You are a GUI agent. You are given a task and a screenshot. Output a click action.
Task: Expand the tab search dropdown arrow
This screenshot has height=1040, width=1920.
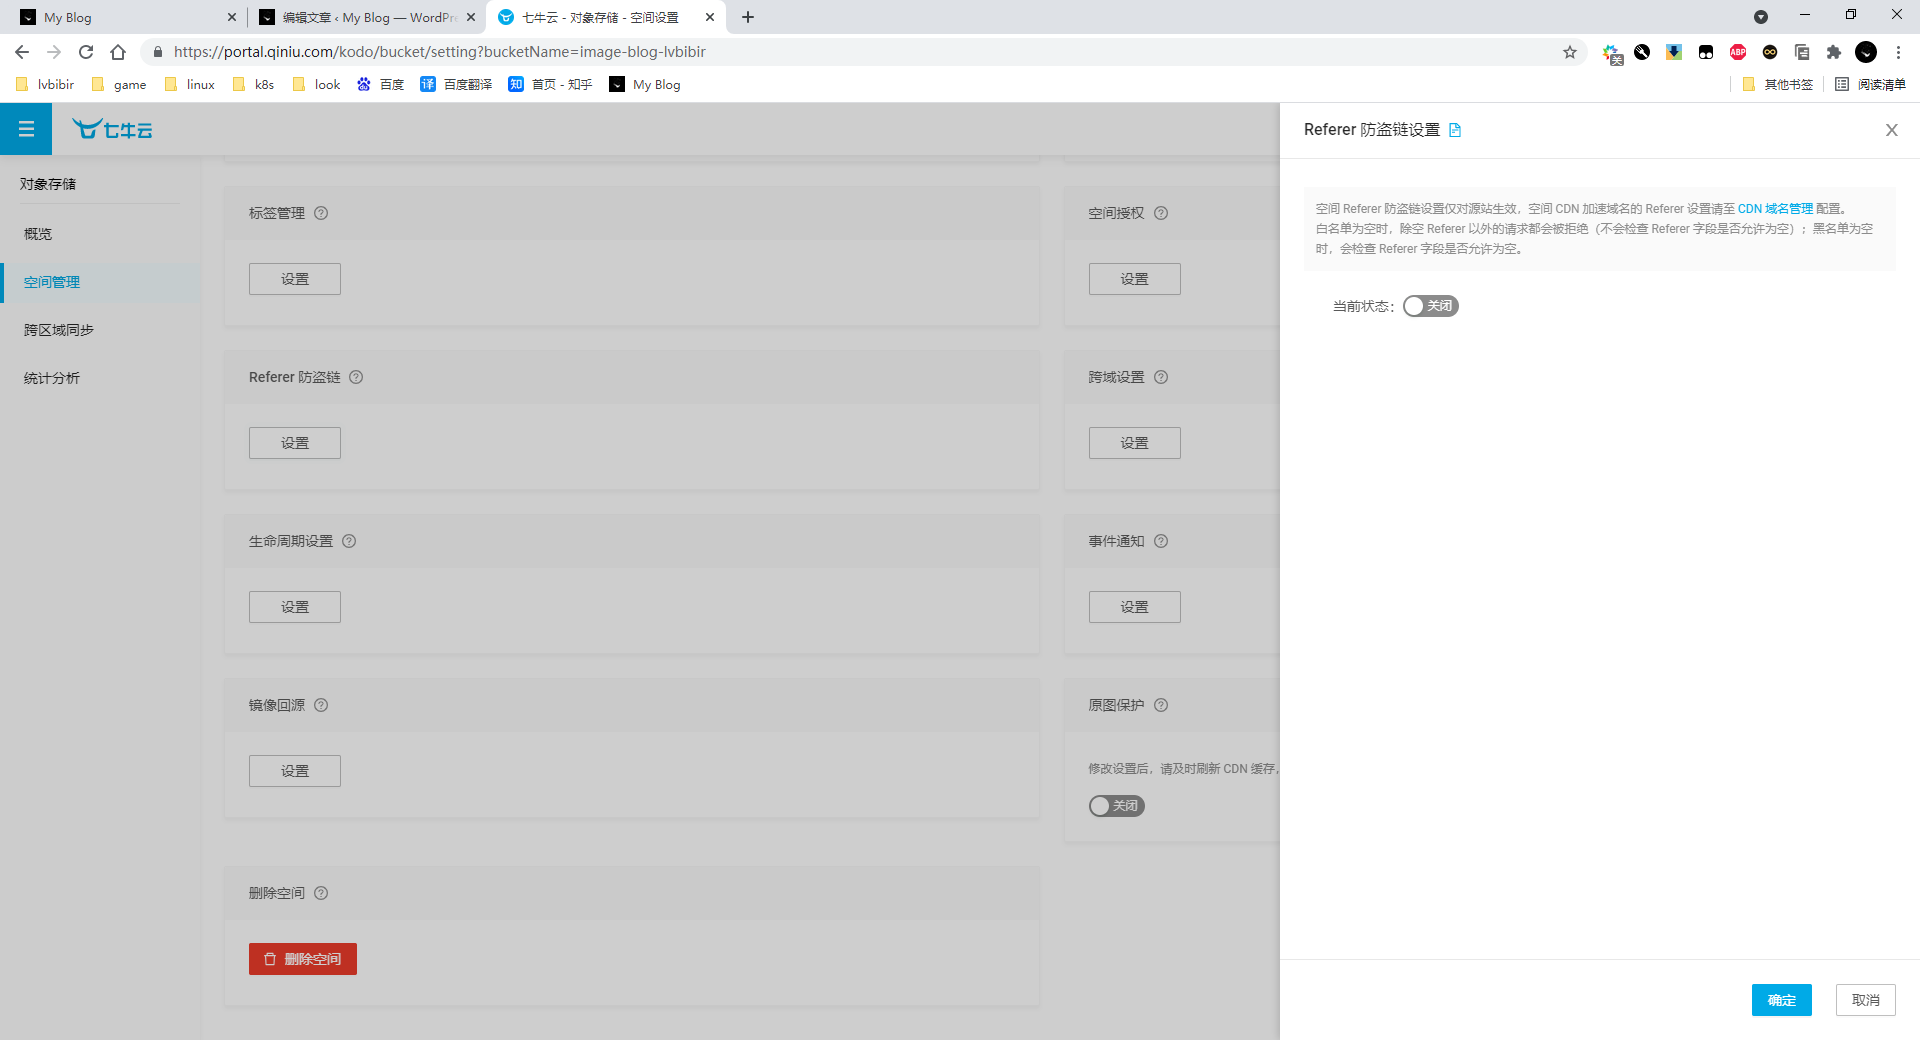pos(1760,17)
